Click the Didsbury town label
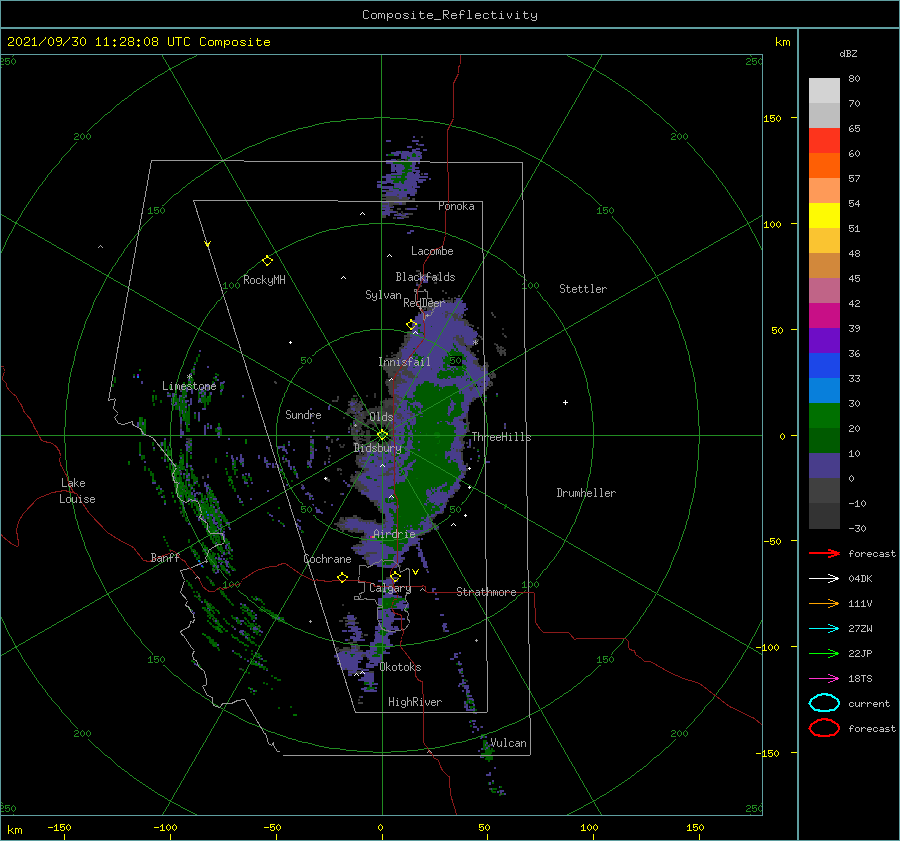 (377, 448)
